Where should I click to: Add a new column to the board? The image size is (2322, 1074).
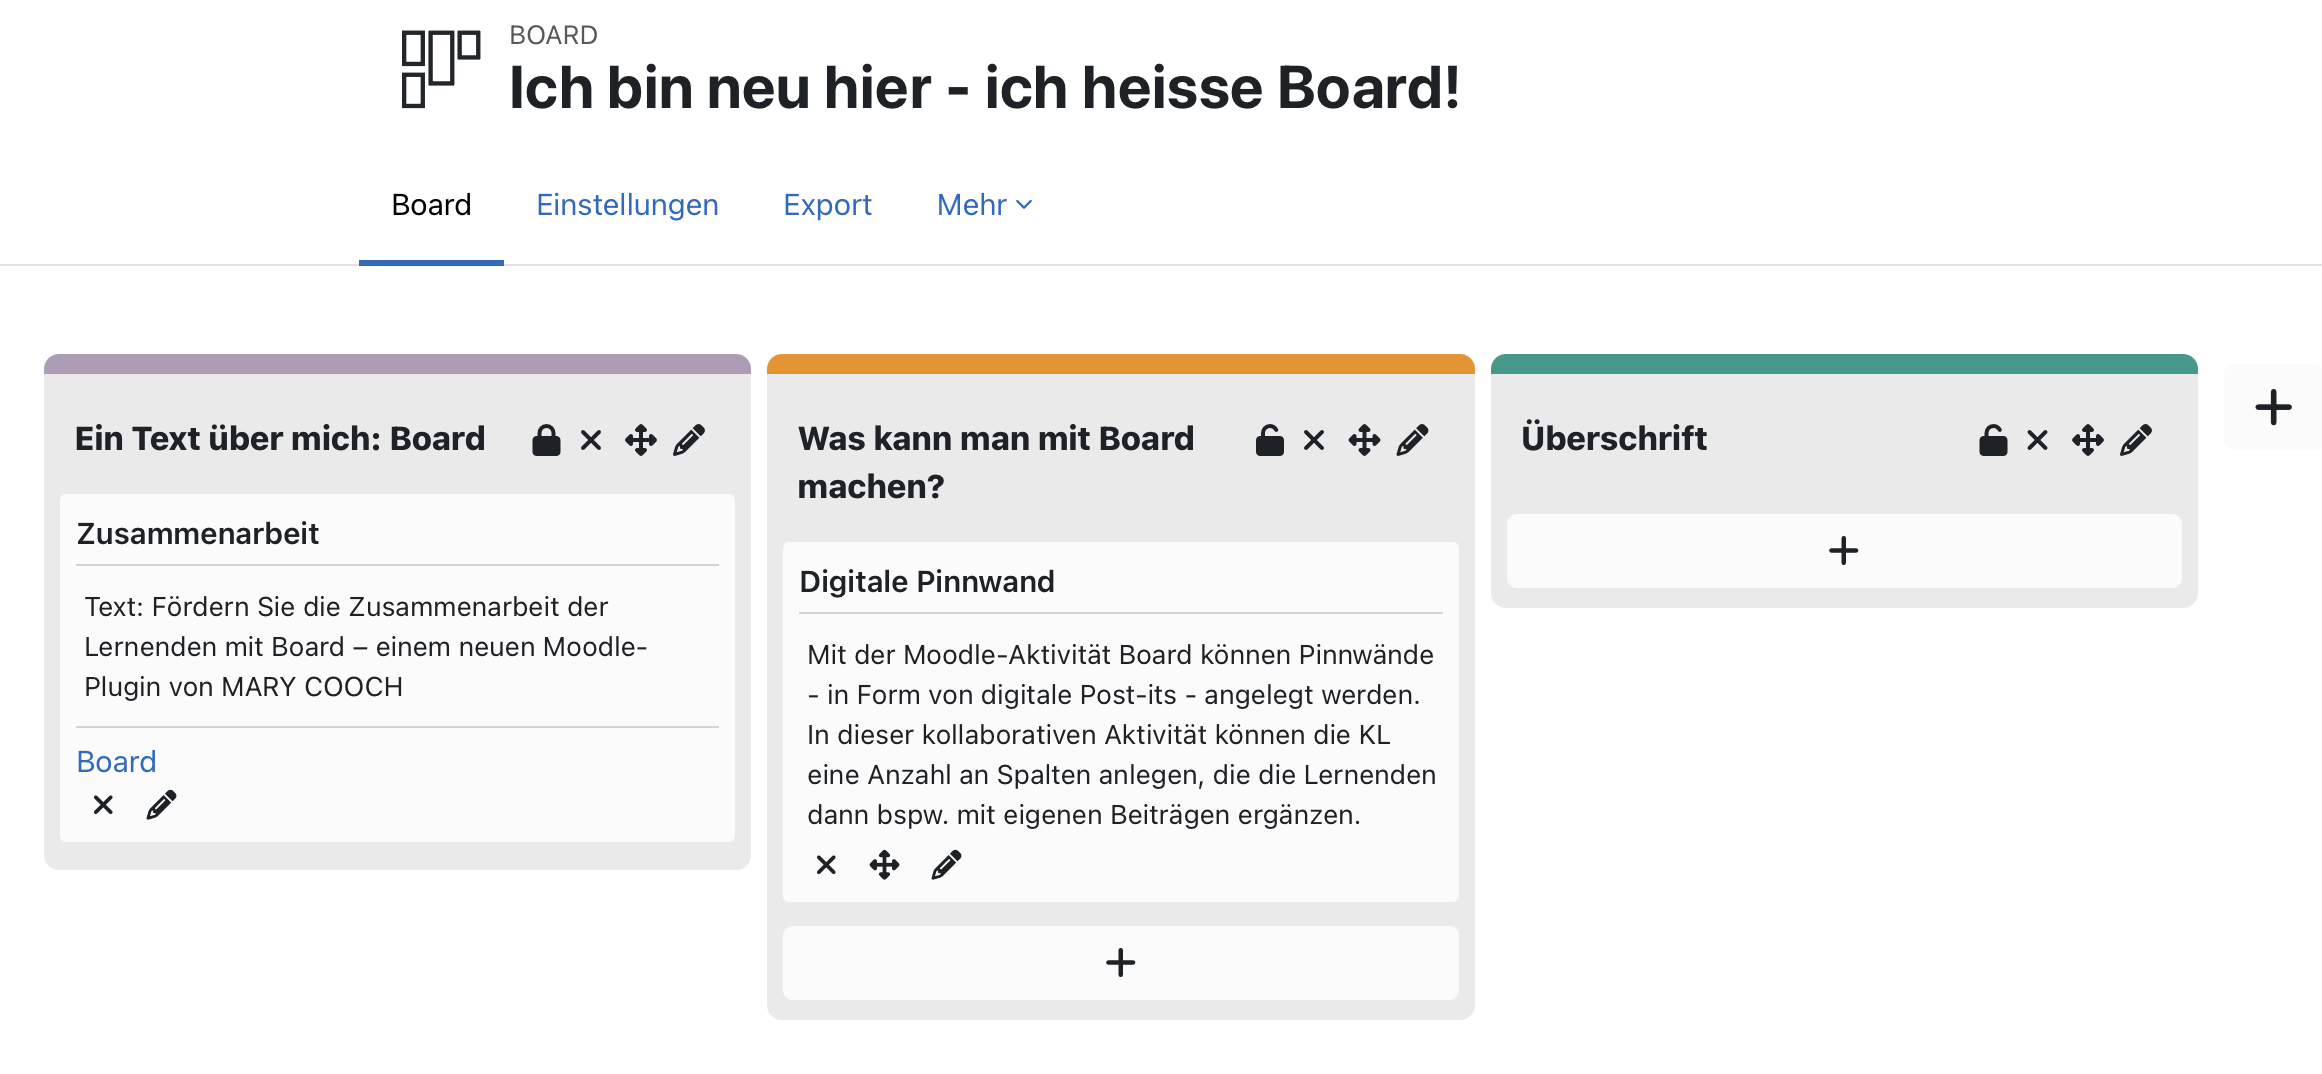(x=2273, y=407)
